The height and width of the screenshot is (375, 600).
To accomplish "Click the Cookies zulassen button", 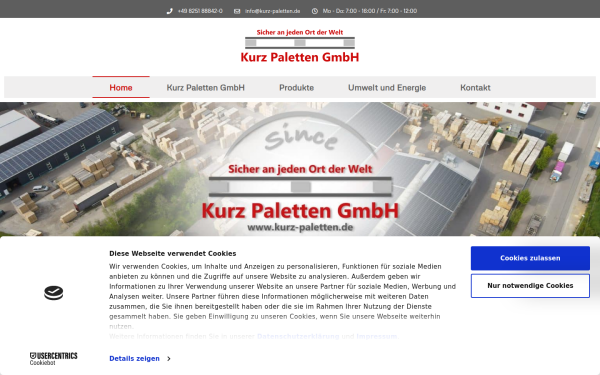I will pos(530,258).
